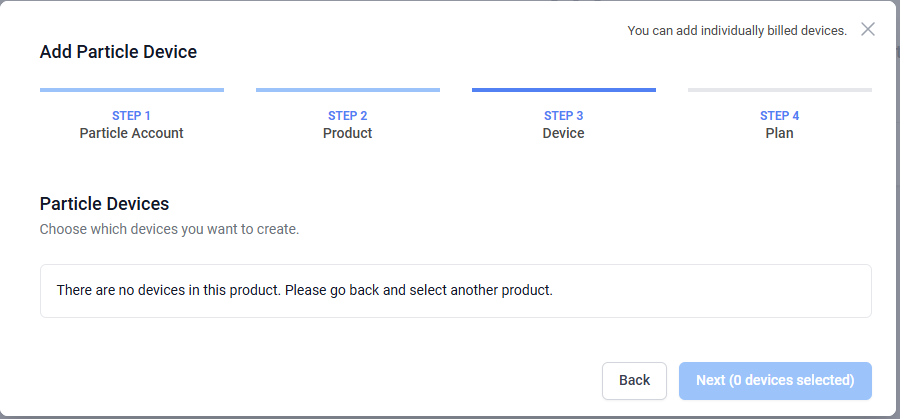Click the dark blue bar above STEP 3

coord(564,90)
